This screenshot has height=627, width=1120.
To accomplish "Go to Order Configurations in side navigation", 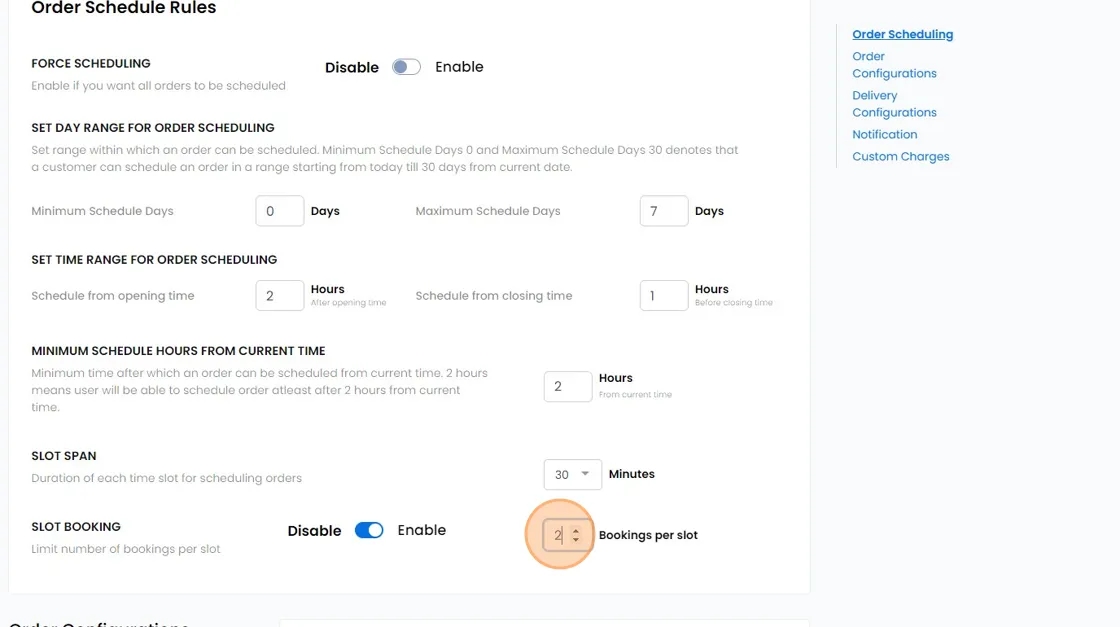I will [x=894, y=65].
